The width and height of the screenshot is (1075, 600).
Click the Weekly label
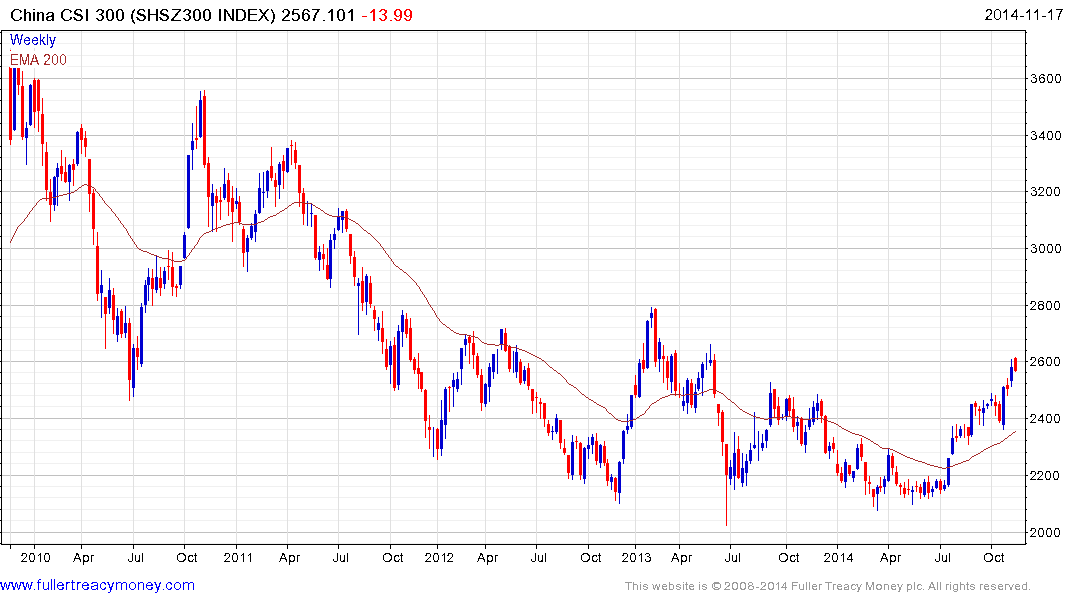(33, 40)
